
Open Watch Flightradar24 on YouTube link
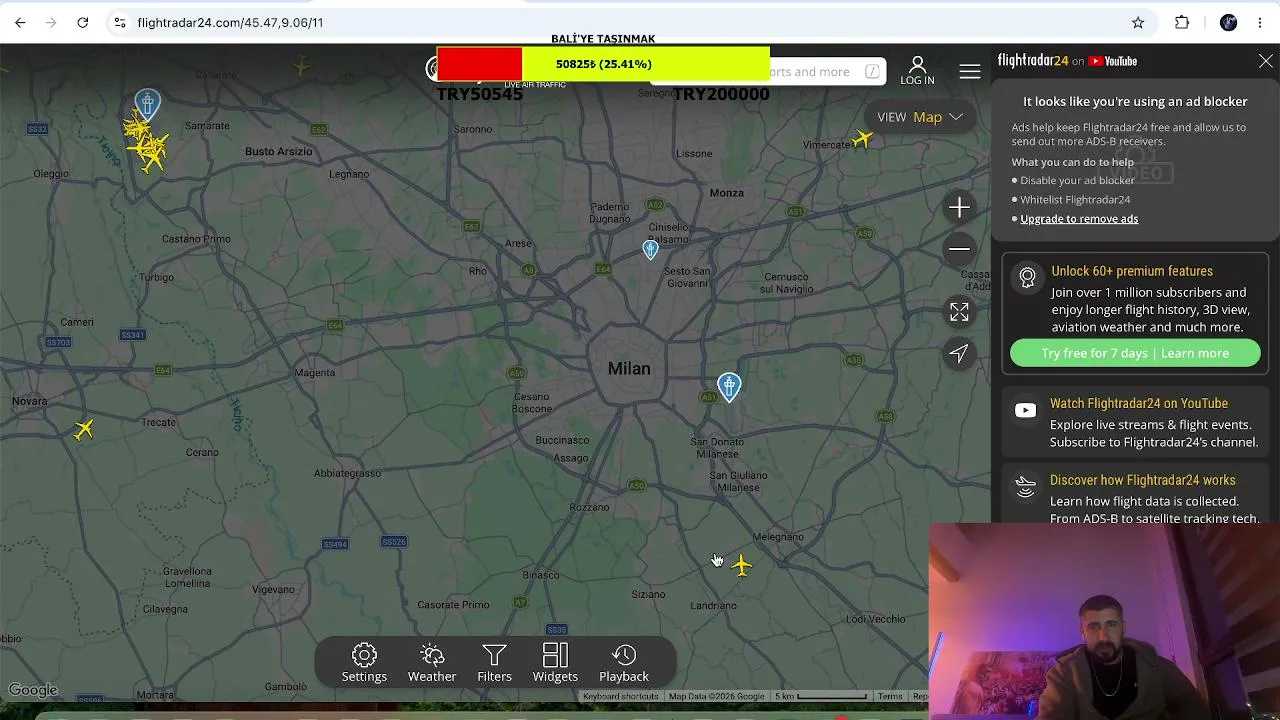1139,403
